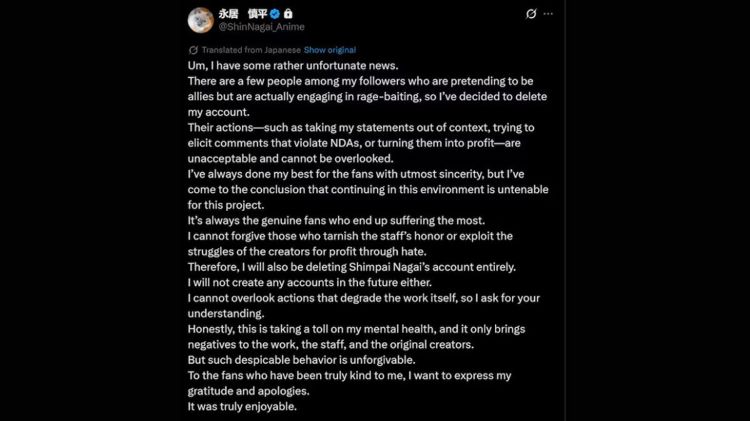The height and width of the screenshot is (421, 750).
Task: Click the 'Translated from Japanese' label
Action: (x=250, y=49)
